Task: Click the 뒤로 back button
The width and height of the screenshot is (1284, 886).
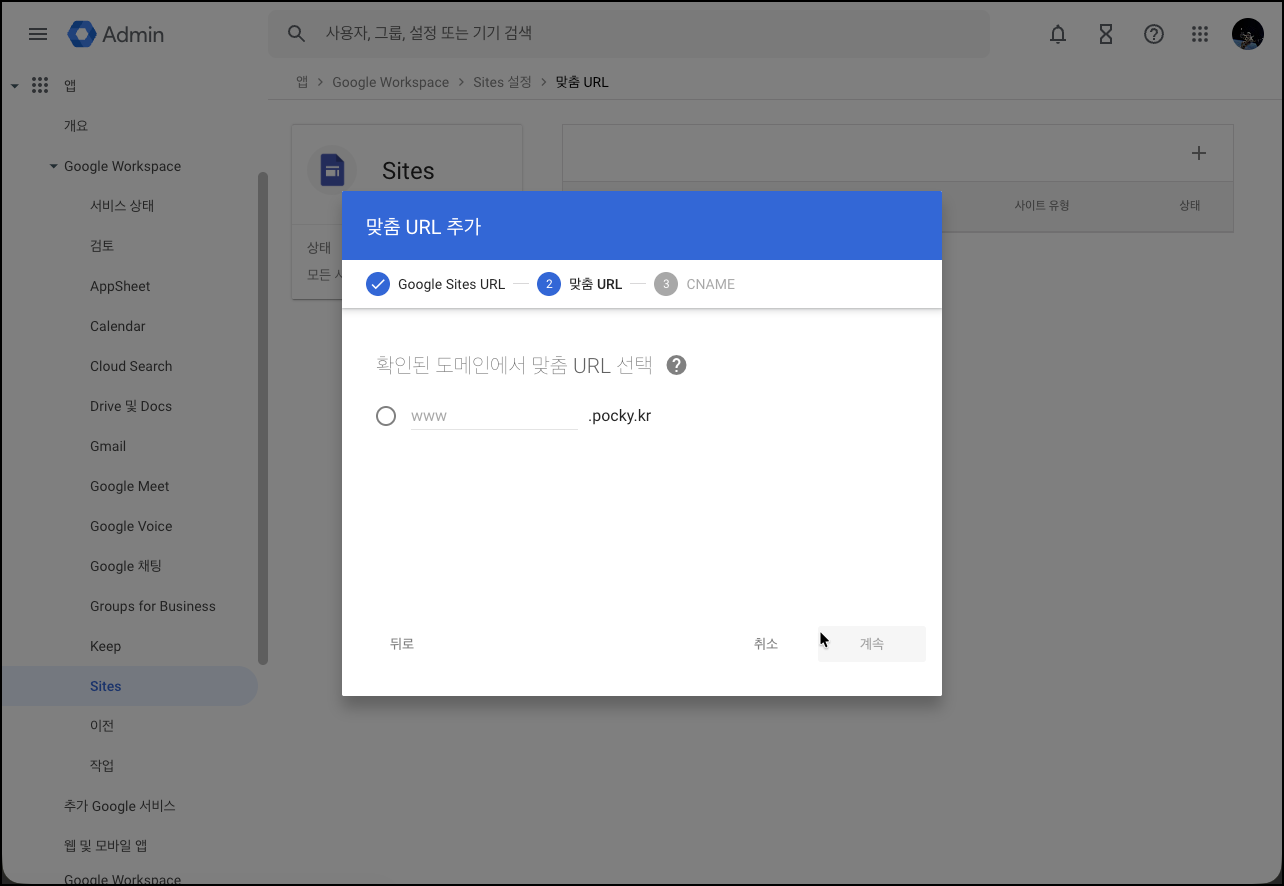Action: [402, 644]
